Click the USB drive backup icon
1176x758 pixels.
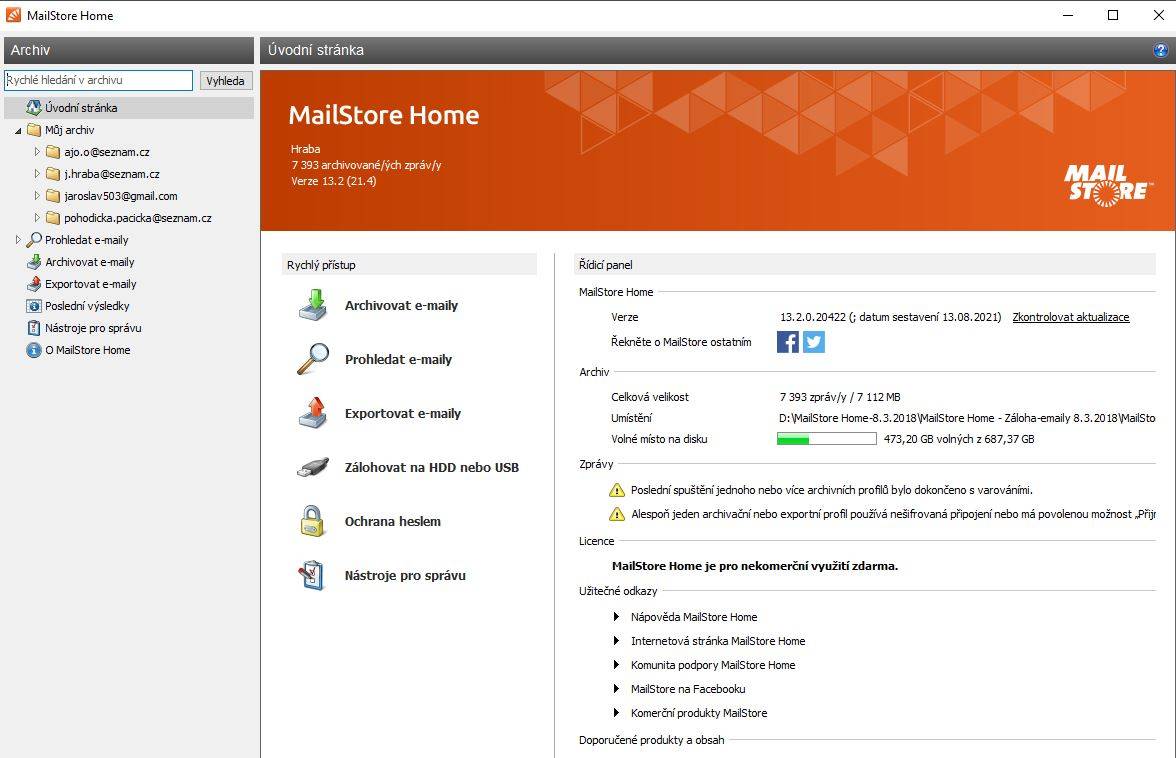click(313, 467)
